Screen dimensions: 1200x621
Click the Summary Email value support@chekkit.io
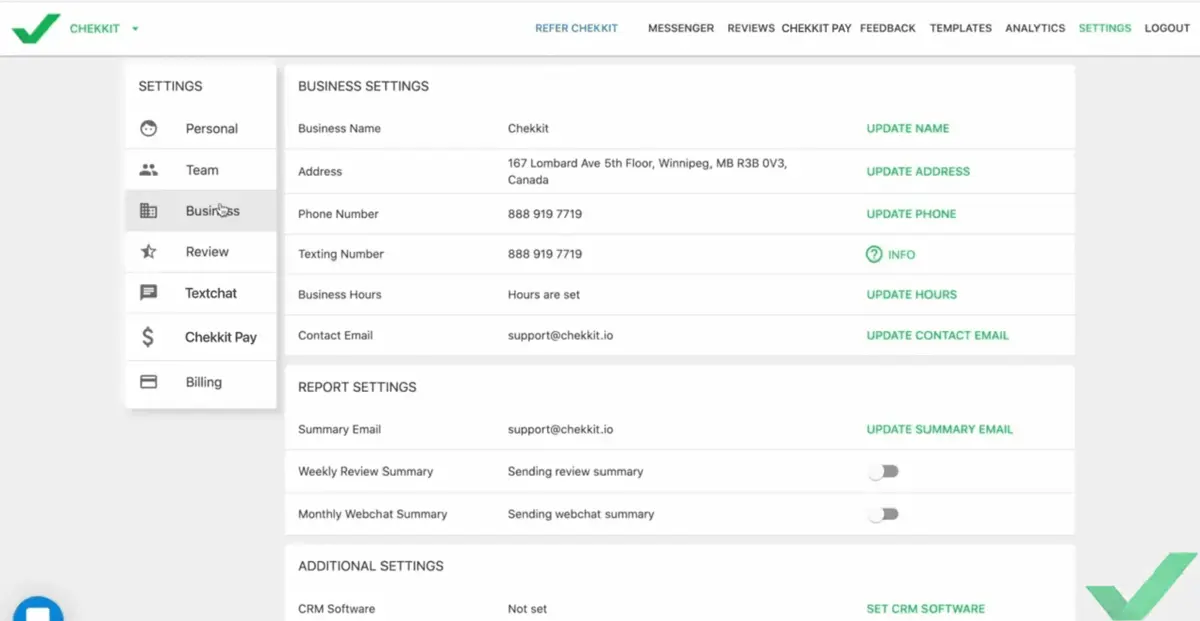click(x=560, y=430)
